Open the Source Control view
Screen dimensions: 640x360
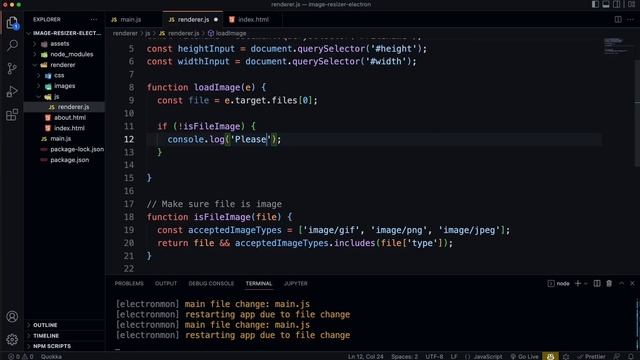coord(12,68)
